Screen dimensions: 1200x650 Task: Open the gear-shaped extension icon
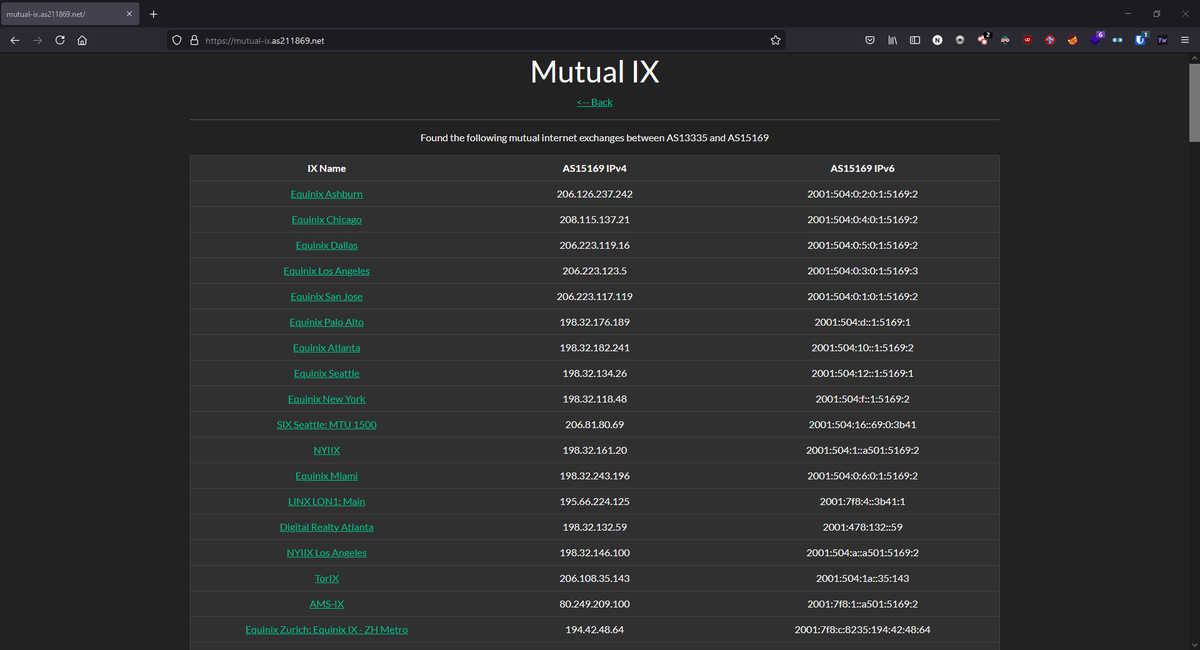(x=960, y=41)
